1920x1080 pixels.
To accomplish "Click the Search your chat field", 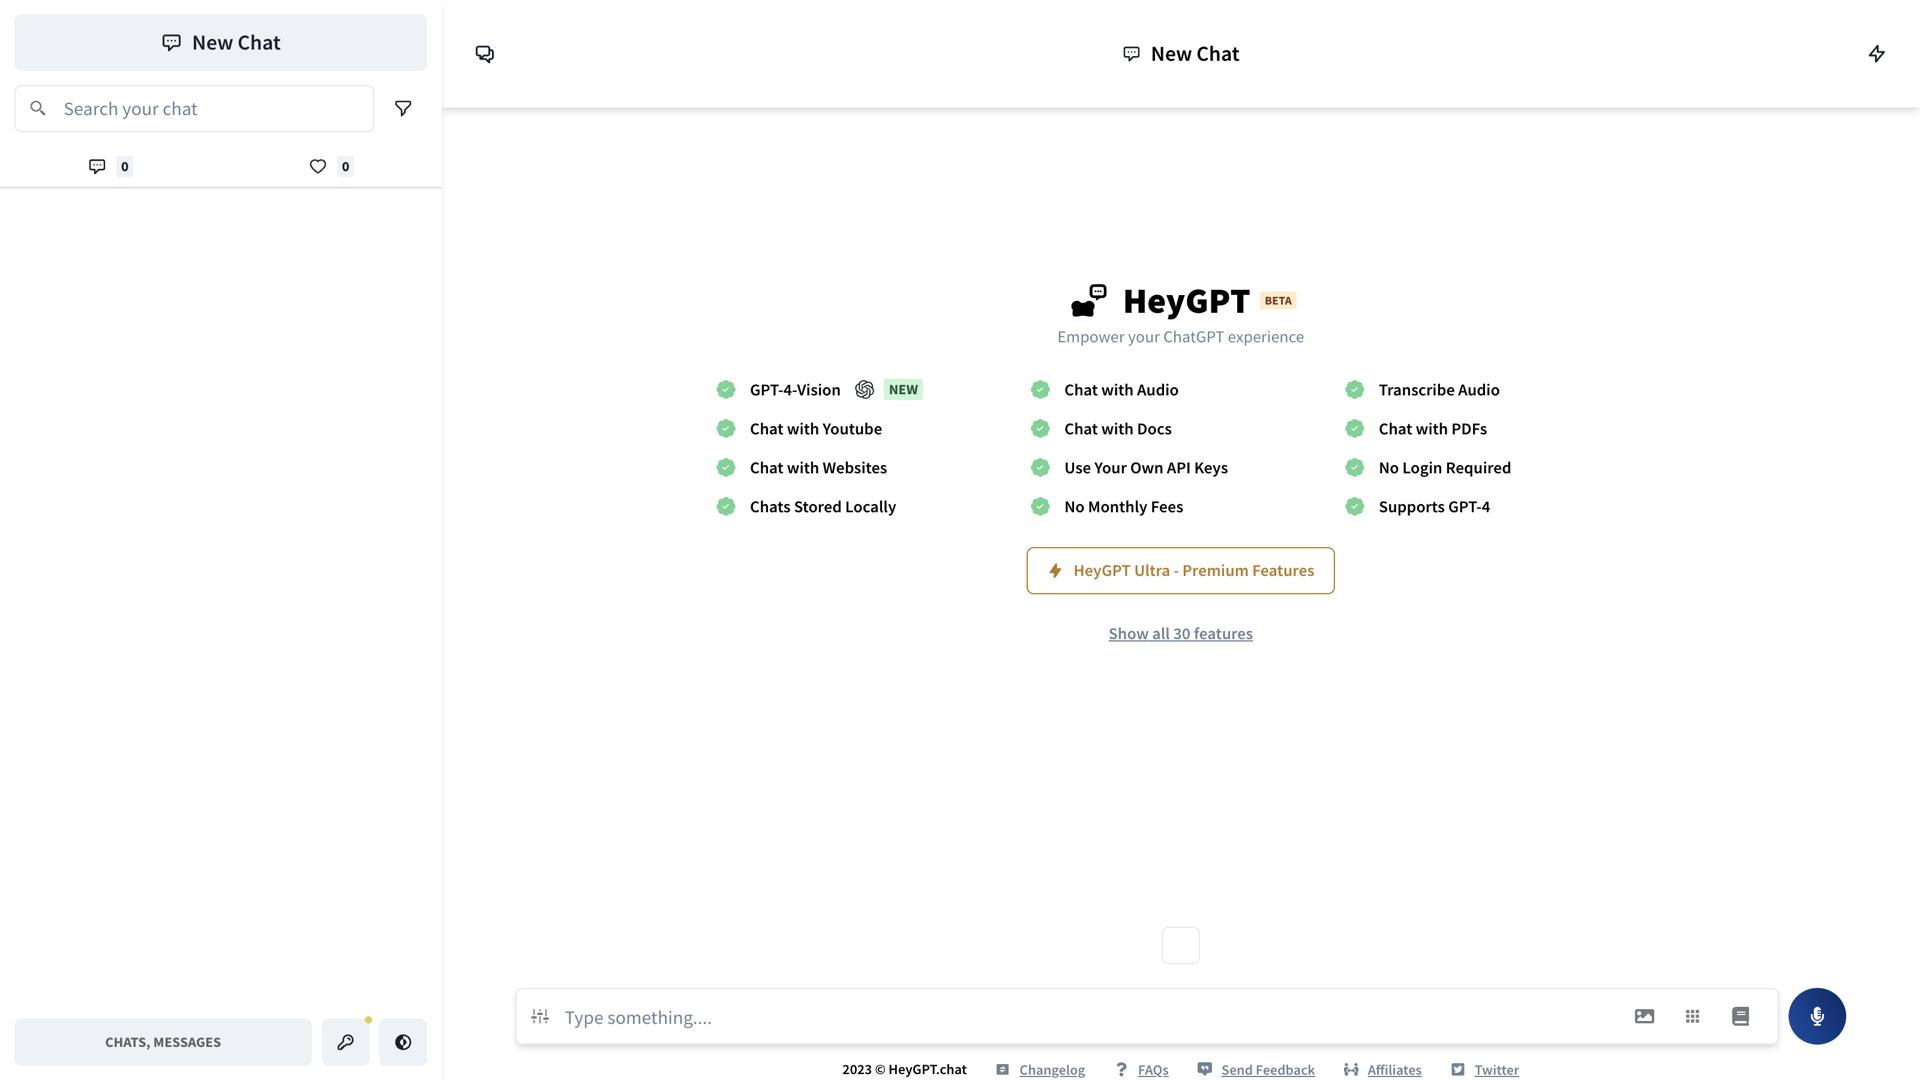I will coord(210,108).
